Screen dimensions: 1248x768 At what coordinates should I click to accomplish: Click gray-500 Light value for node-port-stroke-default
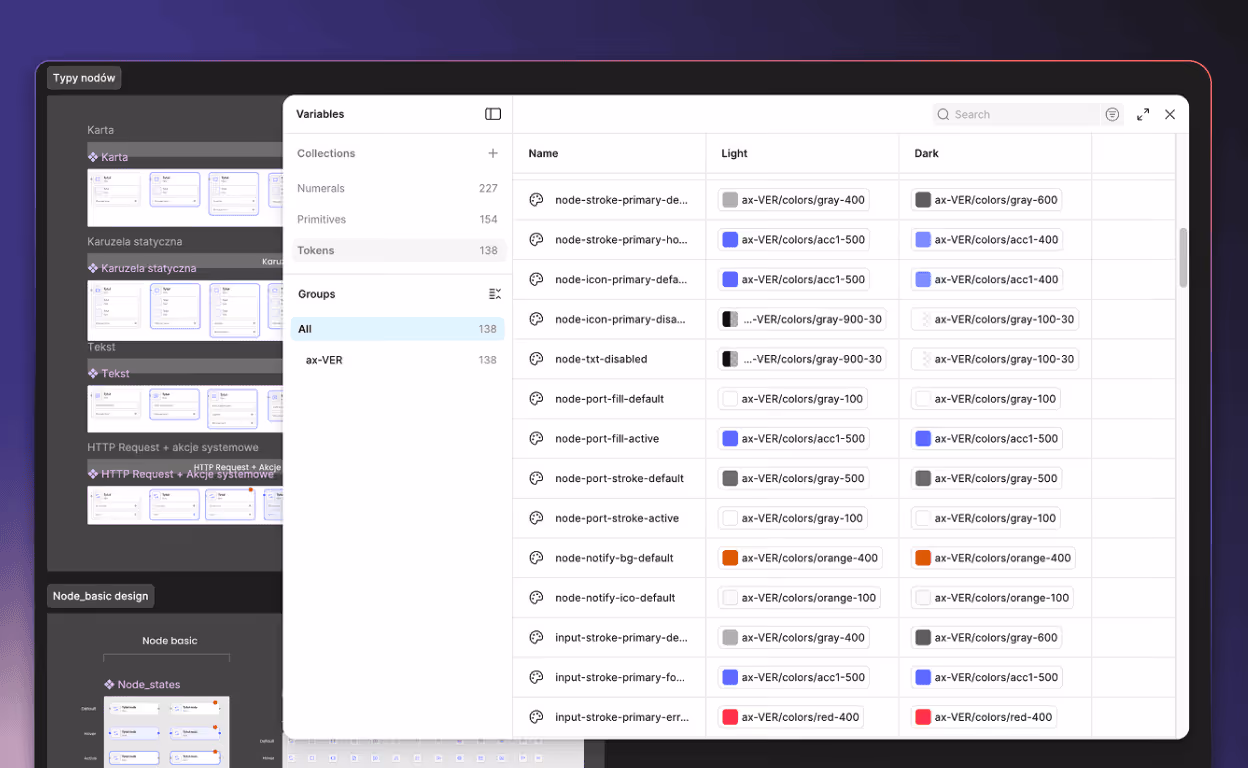(x=793, y=478)
